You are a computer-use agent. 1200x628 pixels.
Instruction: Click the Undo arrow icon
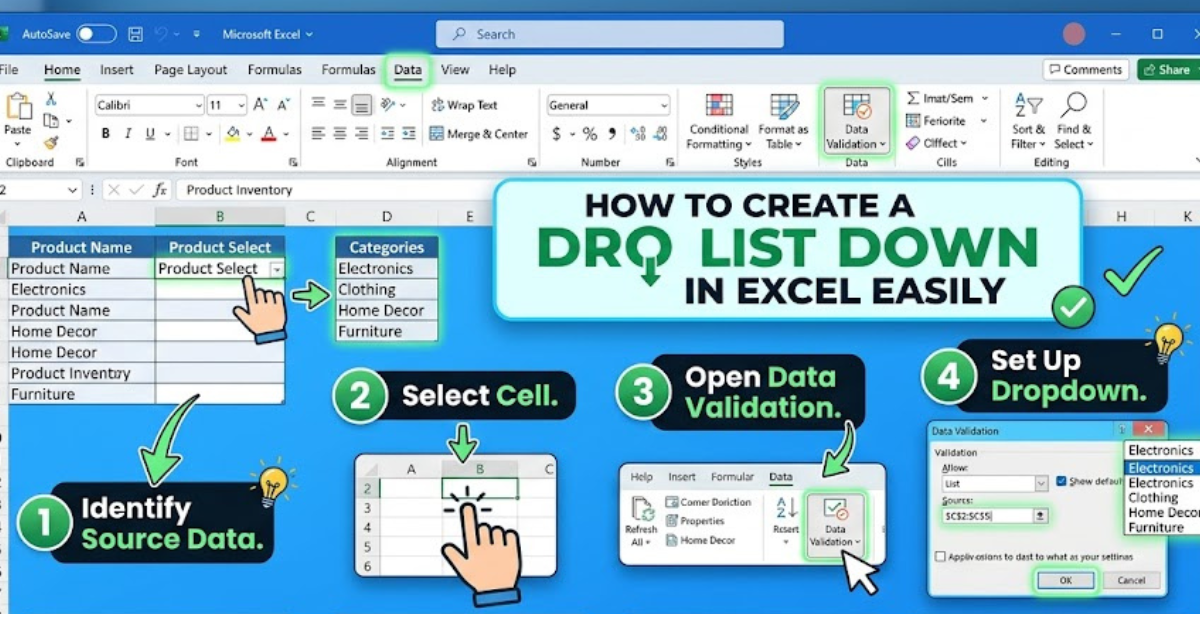159,34
